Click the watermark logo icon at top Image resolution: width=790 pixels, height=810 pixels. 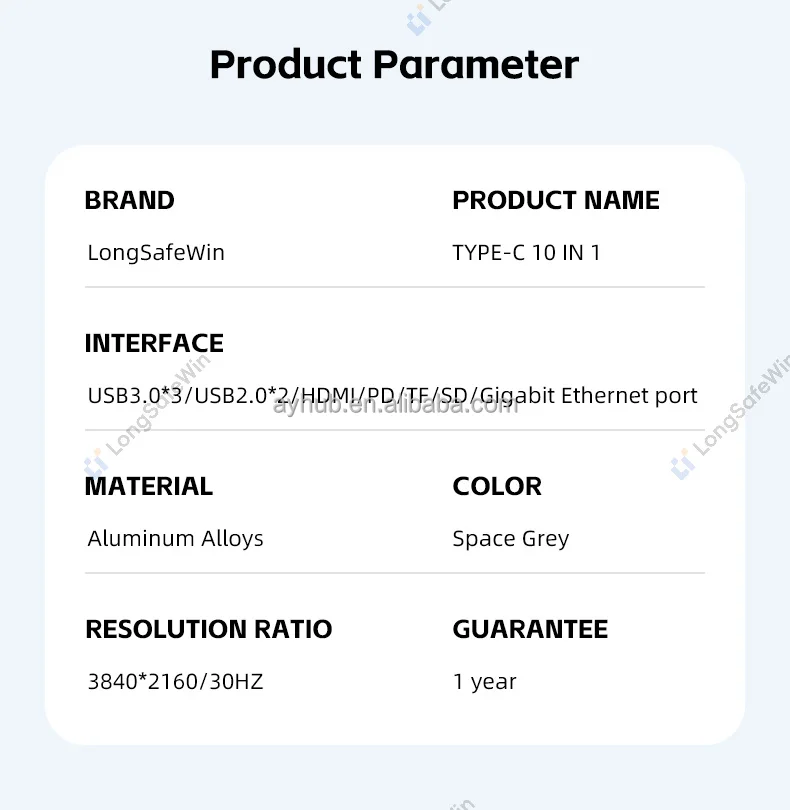pyautogui.click(x=419, y=20)
